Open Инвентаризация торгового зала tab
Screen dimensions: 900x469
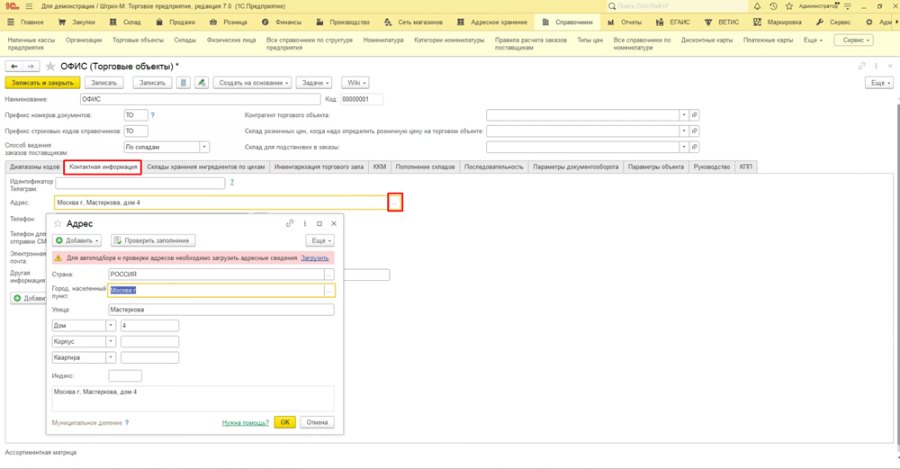point(319,167)
